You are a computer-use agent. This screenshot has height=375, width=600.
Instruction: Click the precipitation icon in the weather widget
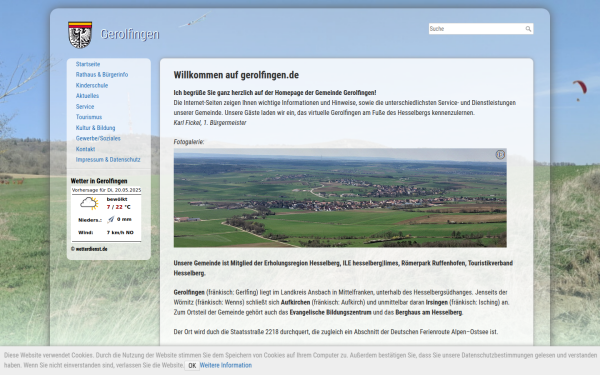[x=111, y=219]
